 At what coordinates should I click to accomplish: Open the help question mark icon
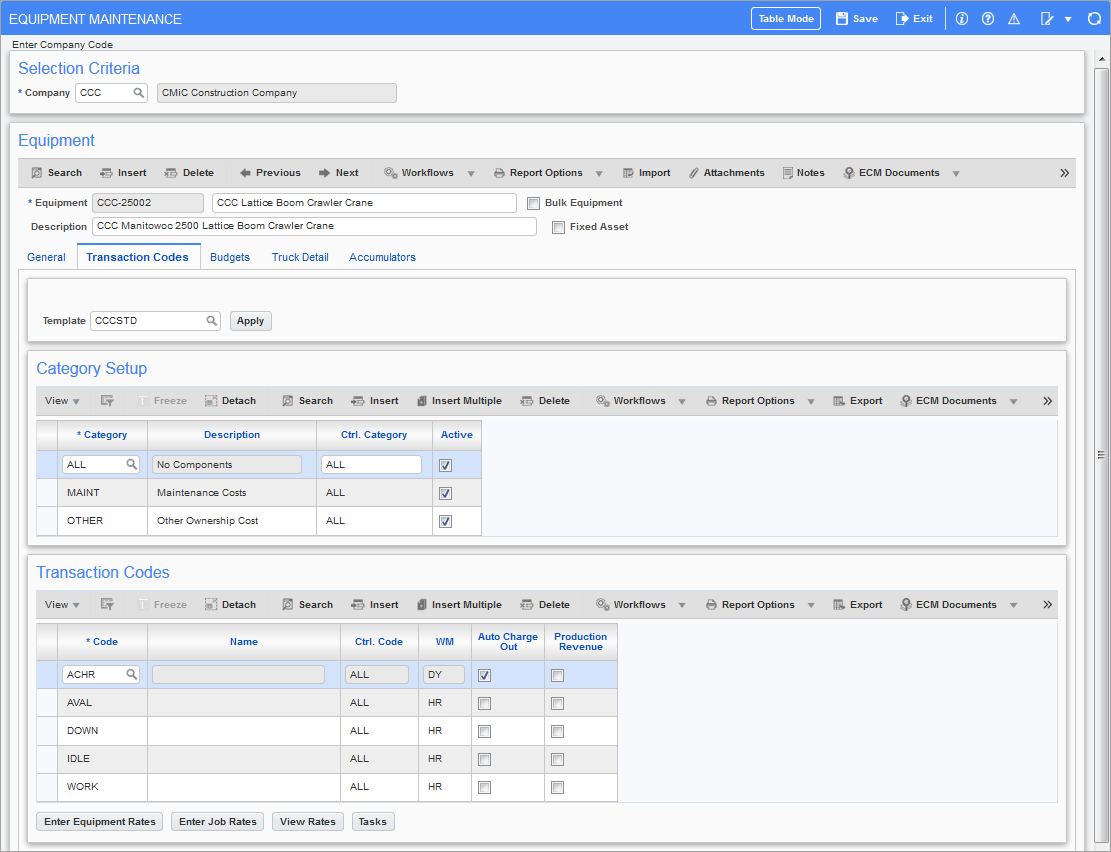(988, 19)
